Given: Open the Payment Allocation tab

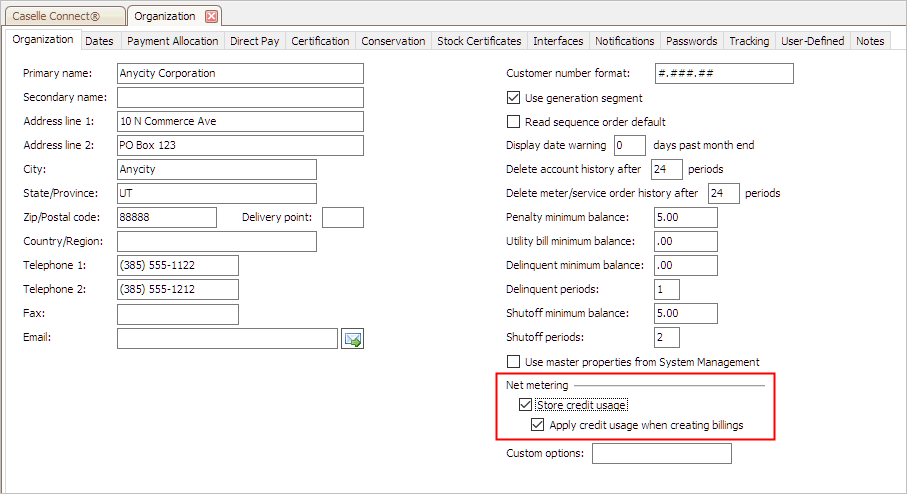Looking at the screenshot, I should [173, 41].
